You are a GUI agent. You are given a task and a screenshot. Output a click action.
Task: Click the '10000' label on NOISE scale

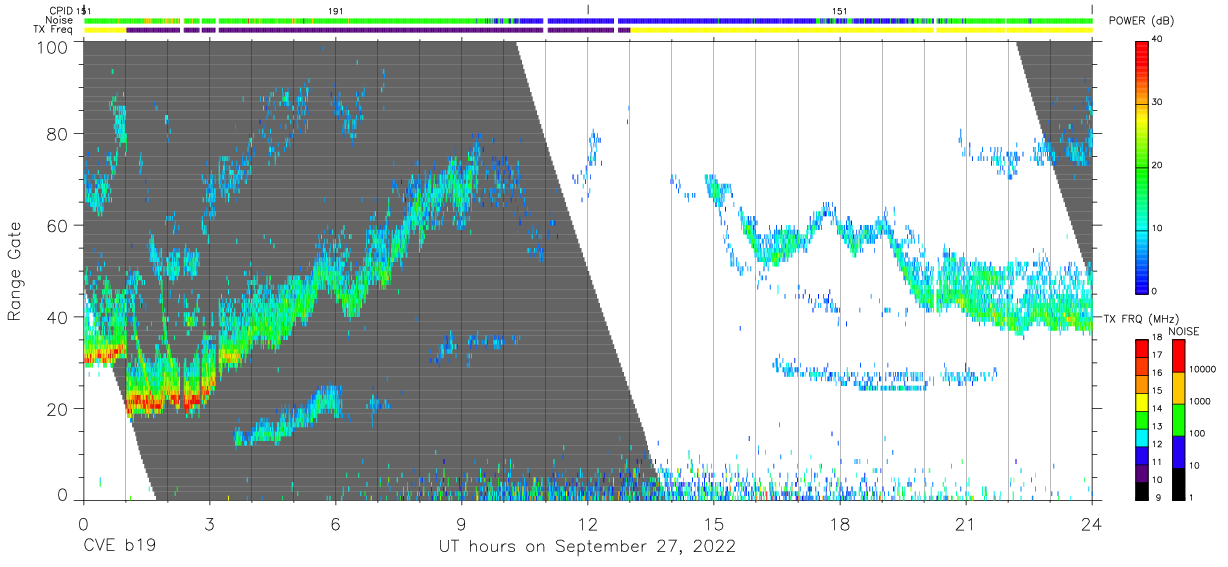(x=1203, y=370)
